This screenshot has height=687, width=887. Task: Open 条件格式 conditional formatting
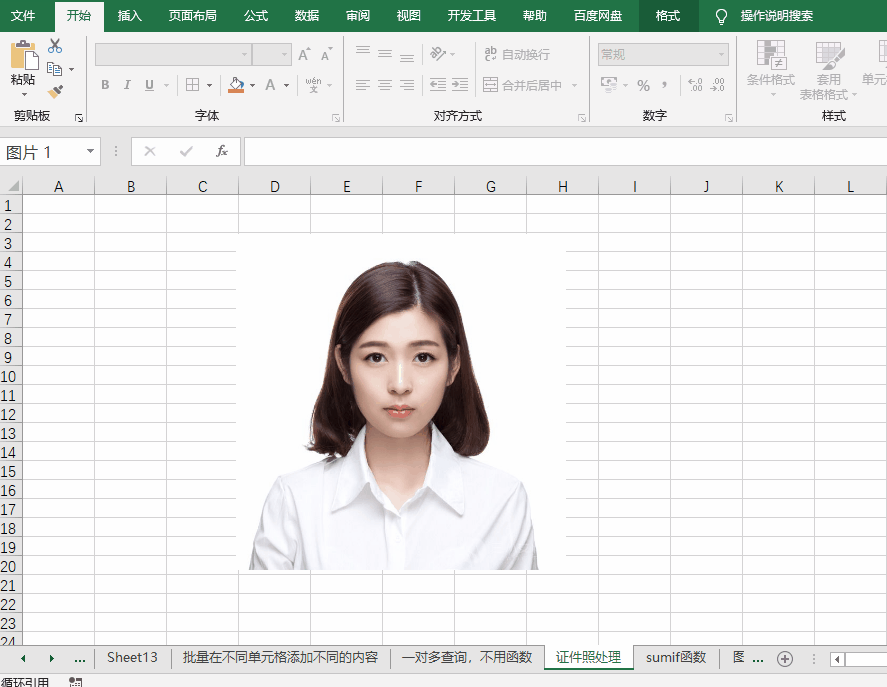click(x=770, y=68)
